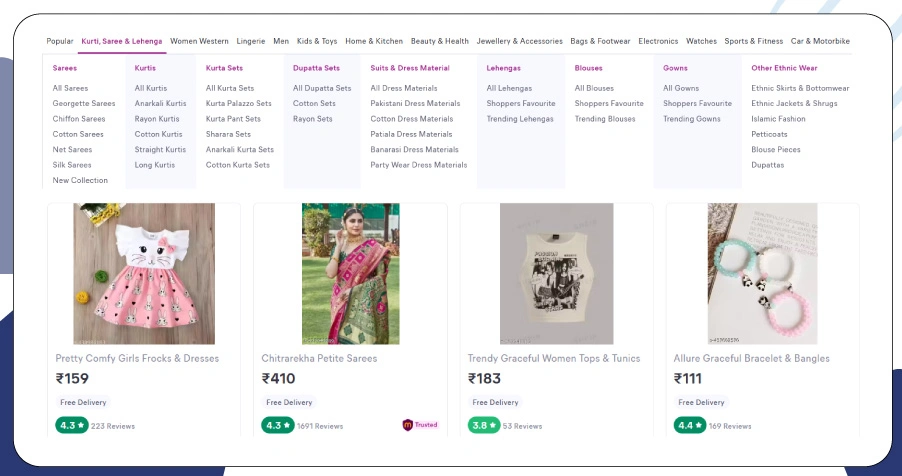Open the Georgette Sarees link
The image size is (902, 476).
[x=84, y=103]
